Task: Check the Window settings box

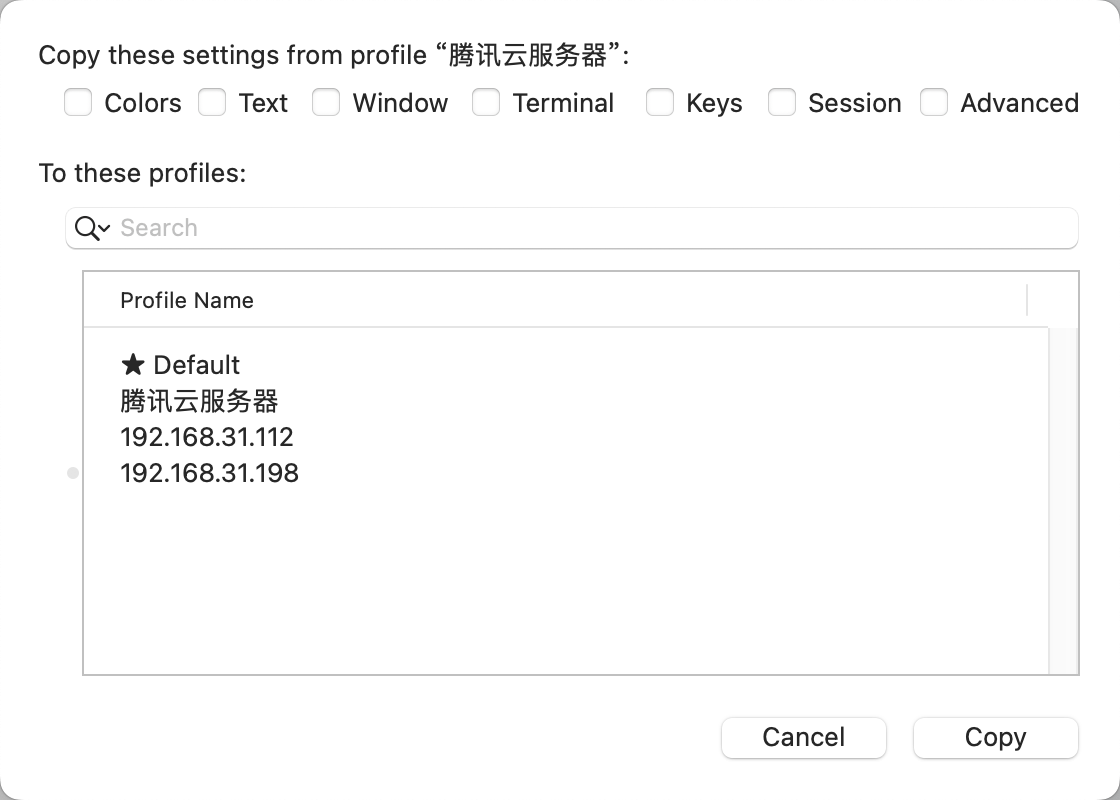Action: [326, 103]
